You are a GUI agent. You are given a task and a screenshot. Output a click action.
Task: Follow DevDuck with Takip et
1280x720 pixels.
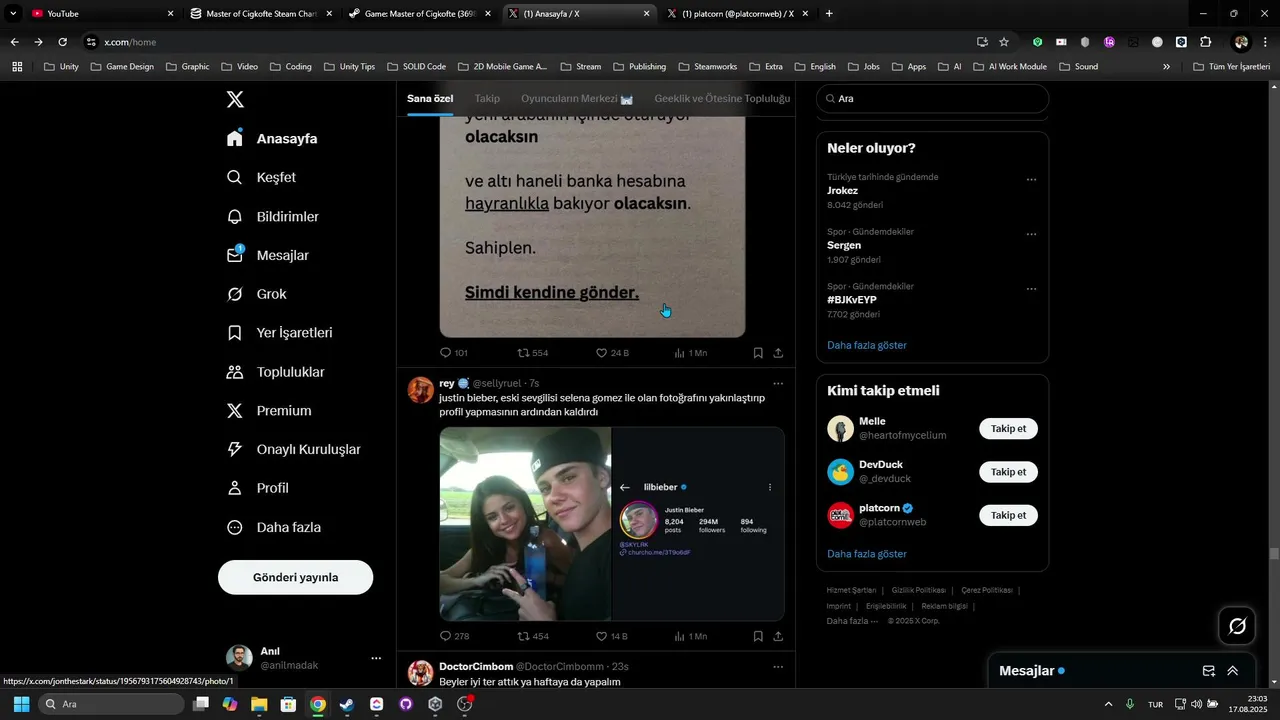1008,472
